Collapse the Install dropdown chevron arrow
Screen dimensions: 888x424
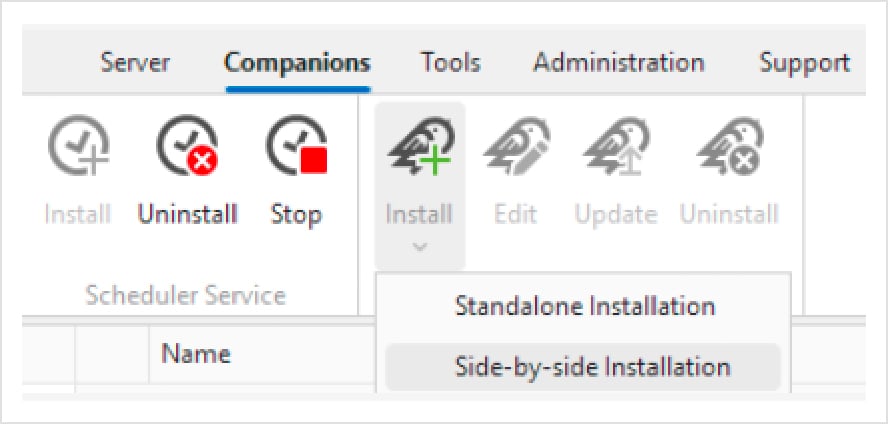click(x=420, y=247)
